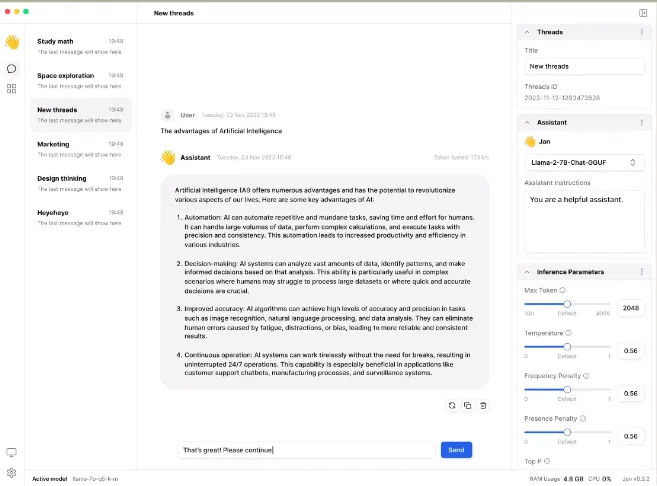Open the Design thinking thread
Image resolution: width=657 pixels, height=486 pixels.
pos(80,183)
